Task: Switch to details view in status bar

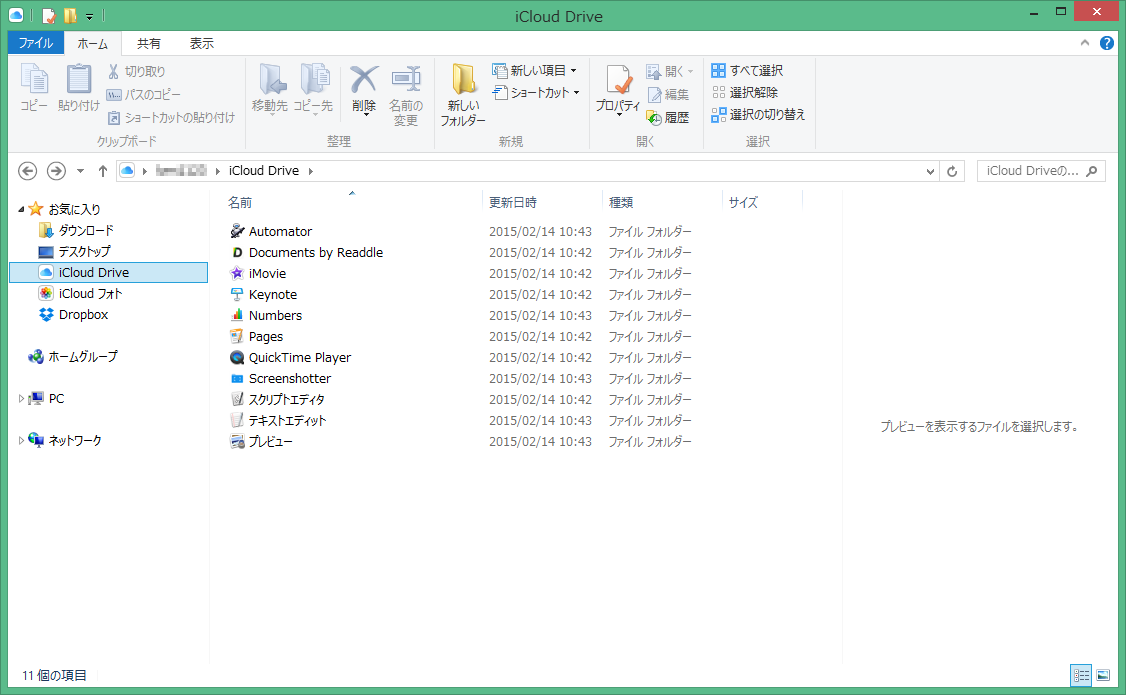Action: pos(1081,675)
